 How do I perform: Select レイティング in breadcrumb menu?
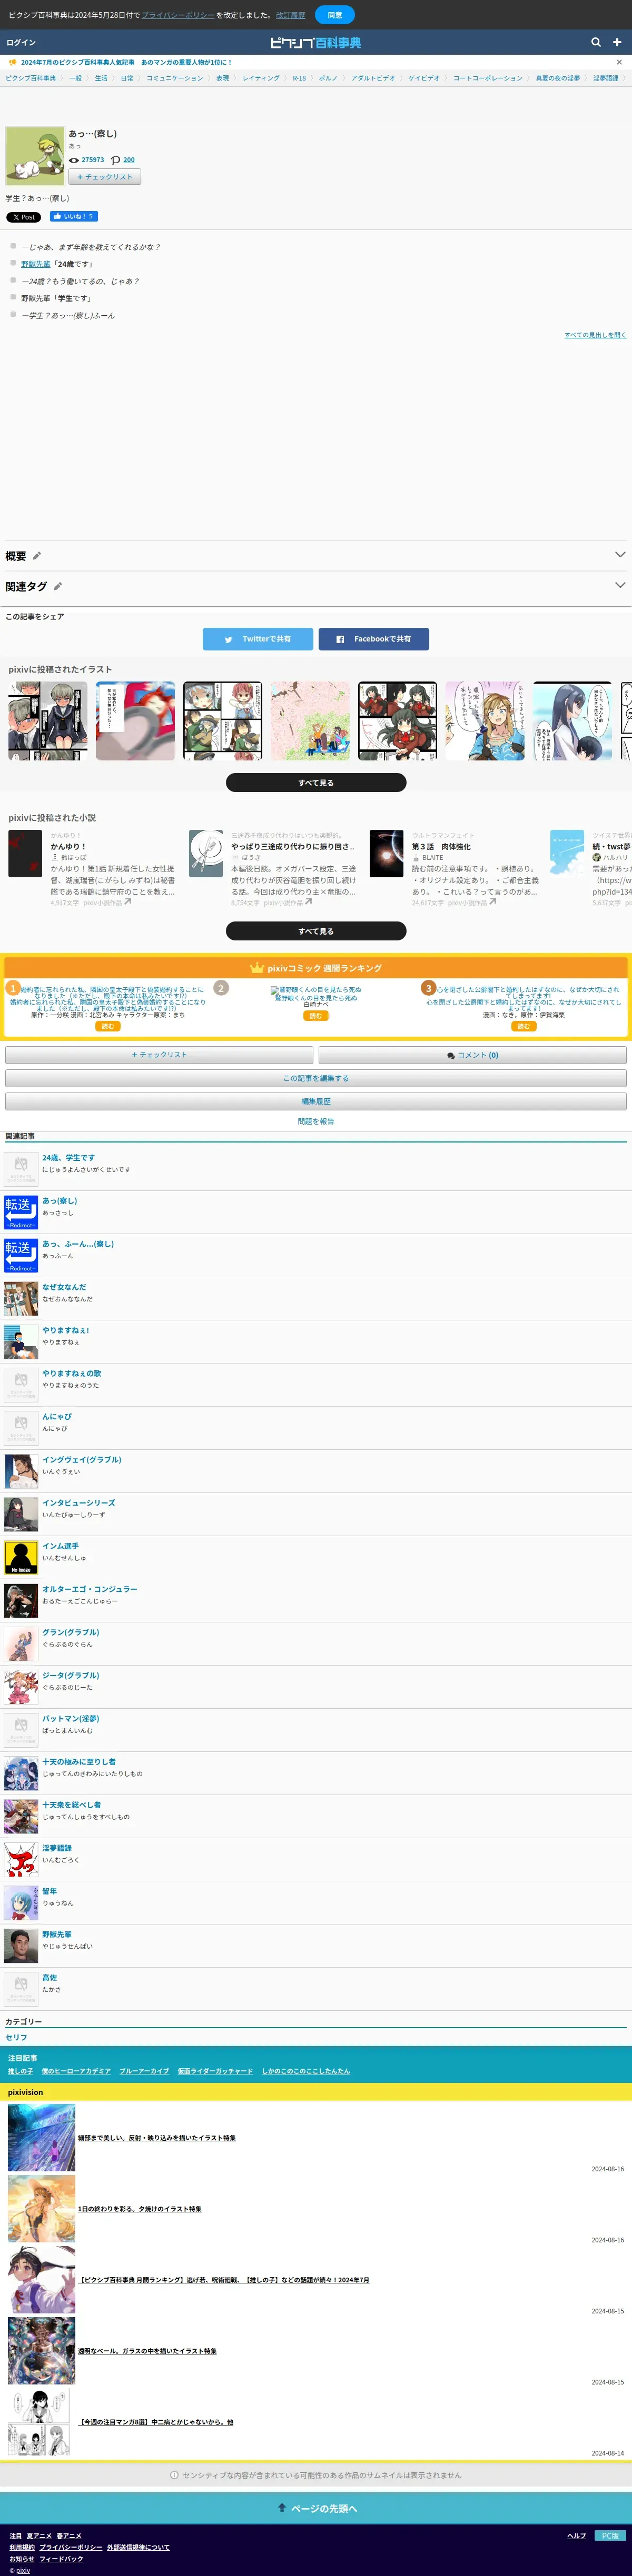click(x=261, y=78)
